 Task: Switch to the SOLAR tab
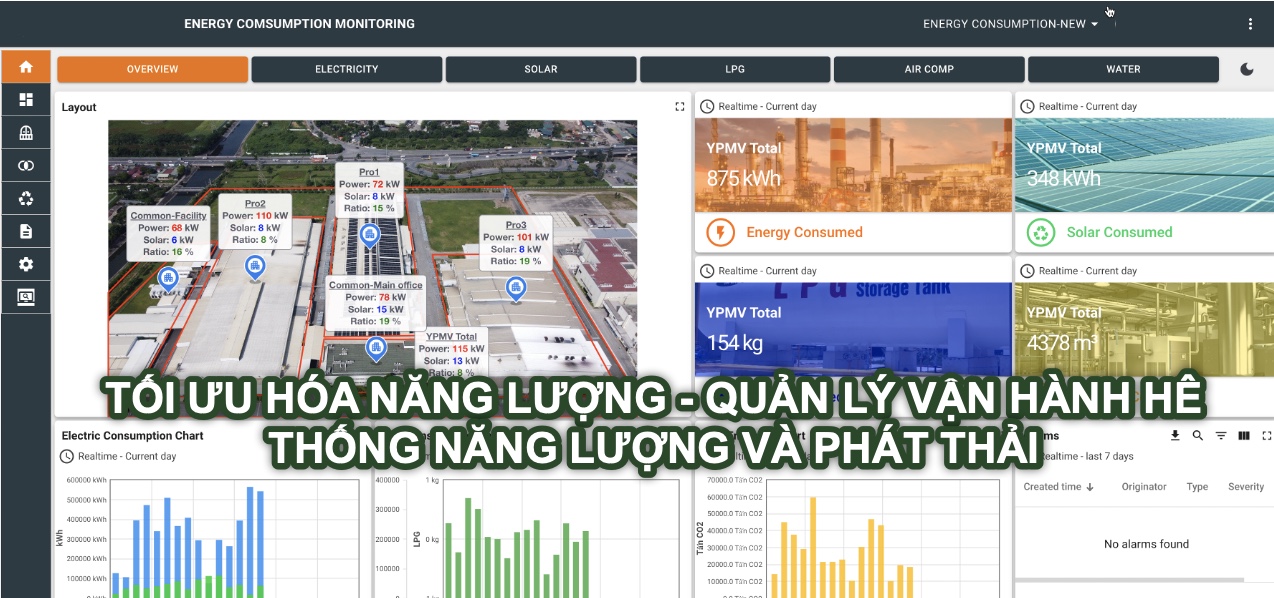[541, 69]
